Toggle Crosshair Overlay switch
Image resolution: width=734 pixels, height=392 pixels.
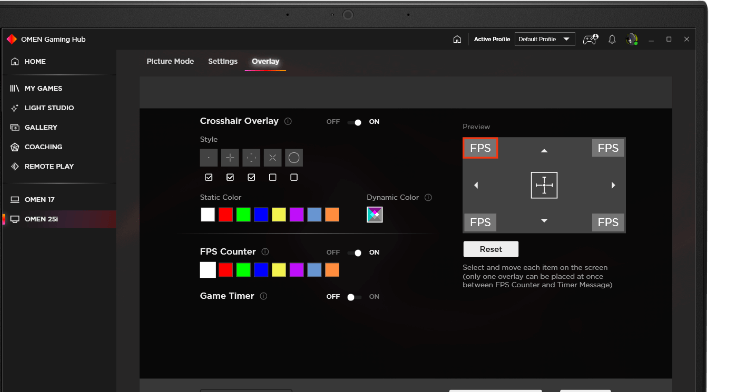pyautogui.click(x=354, y=122)
